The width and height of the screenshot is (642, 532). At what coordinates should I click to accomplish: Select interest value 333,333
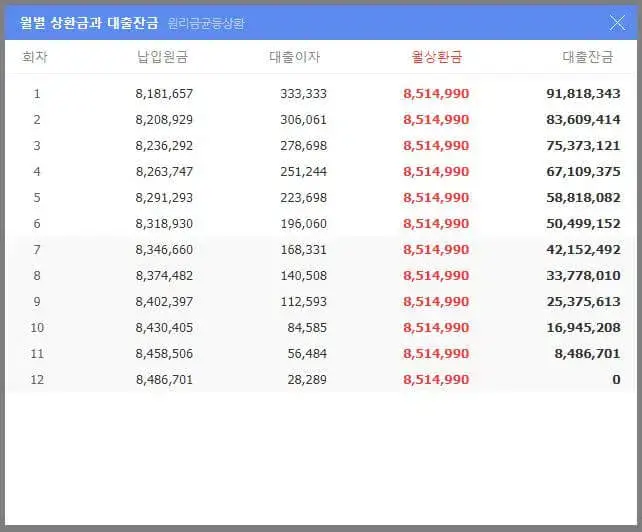pyautogui.click(x=303, y=94)
